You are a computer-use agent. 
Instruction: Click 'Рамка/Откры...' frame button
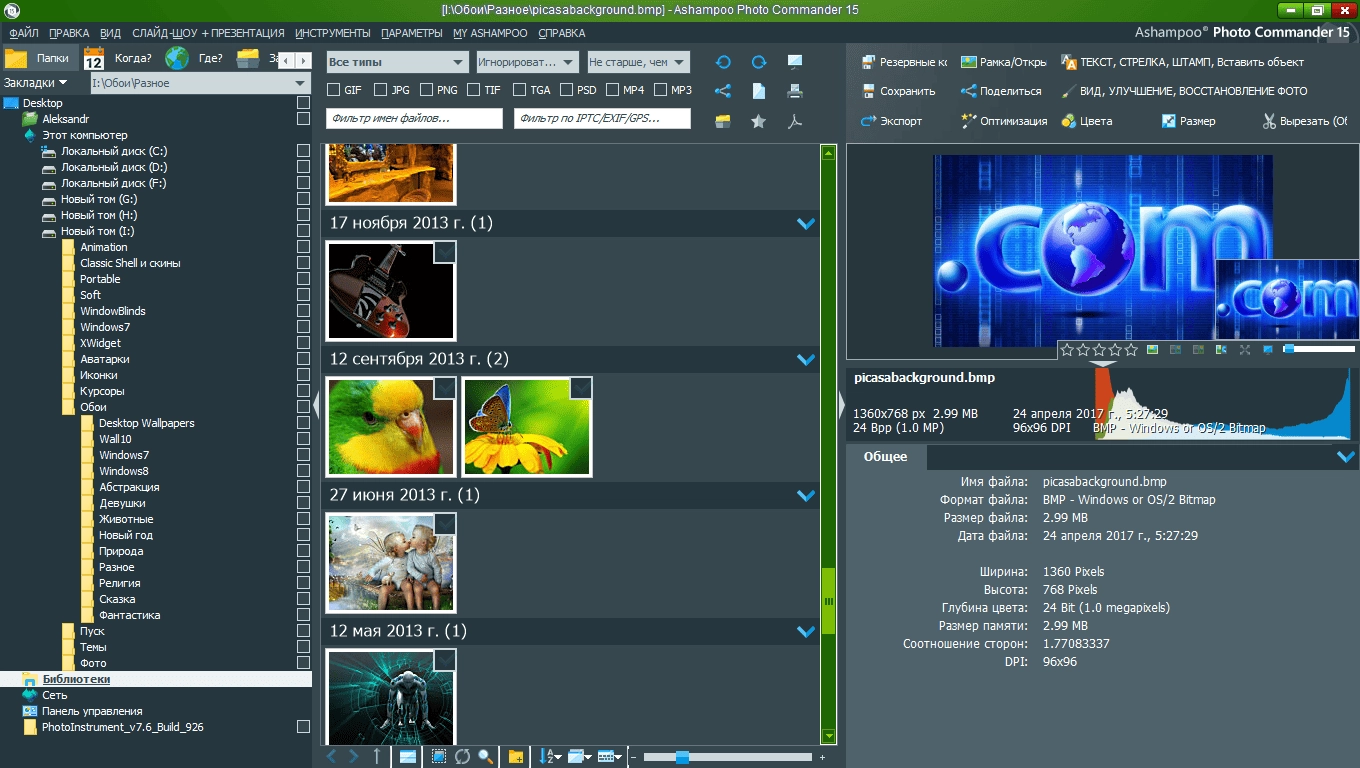click(1004, 62)
